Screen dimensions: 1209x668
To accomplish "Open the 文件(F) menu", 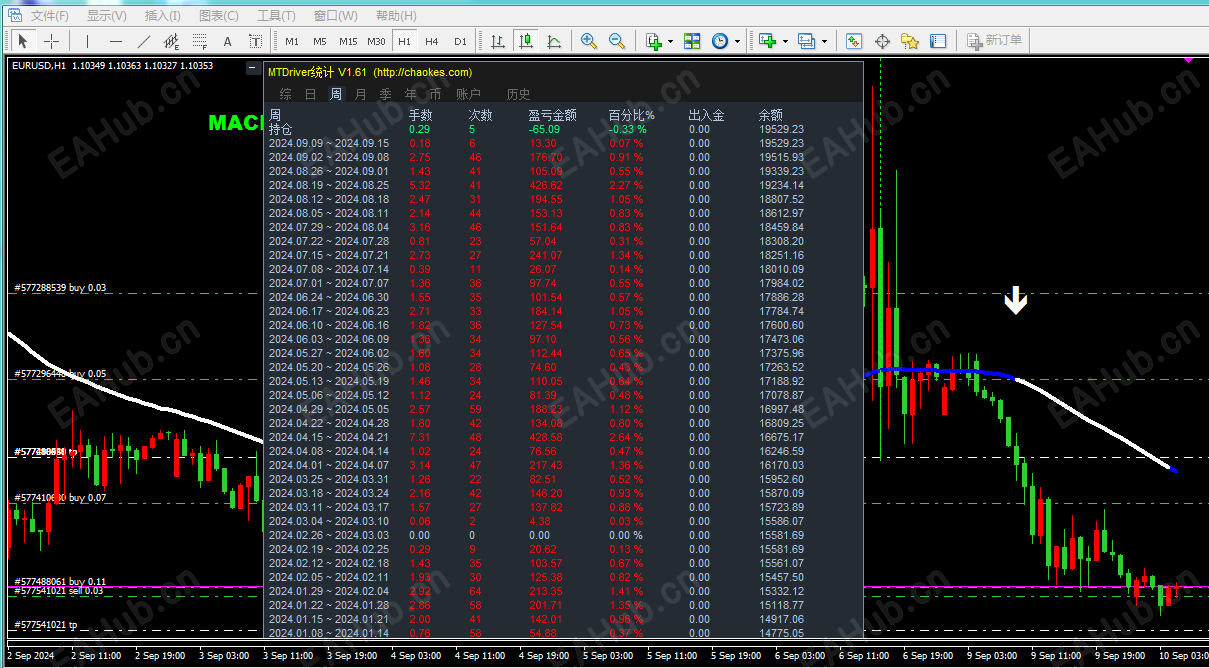I will pyautogui.click(x=50, y=16).
